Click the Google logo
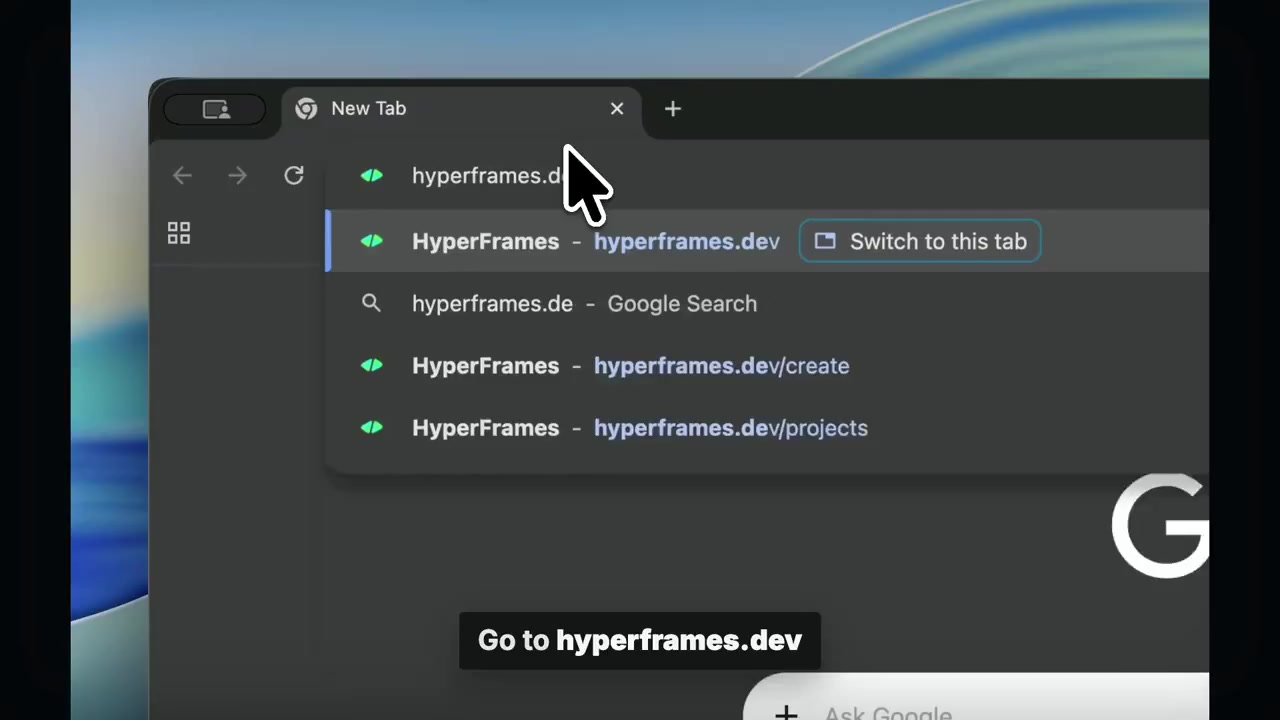 [x=1160, y=527]
